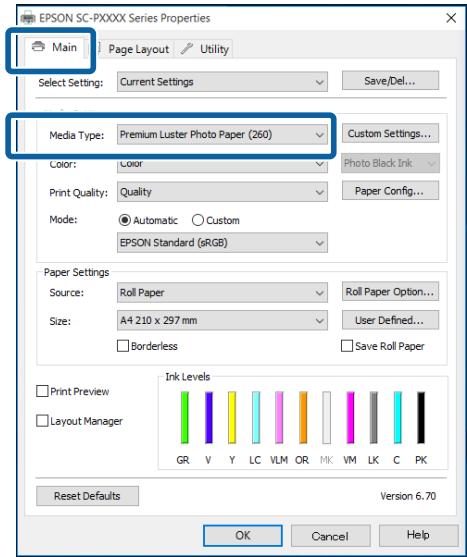Viewport: 467px width, 557px height.
Task: Open the Select Setting dropdown
Action: [222, 82]
